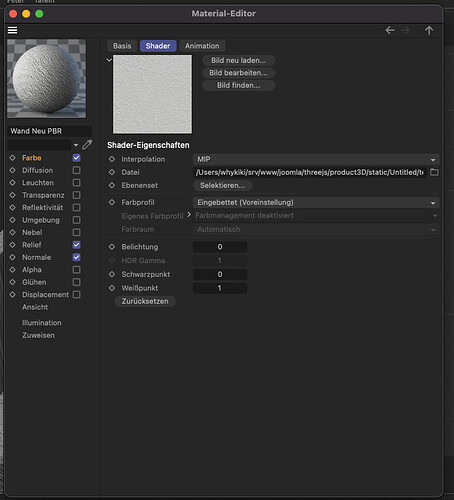Jump up with the upward arrow icon

coord(429,30)
